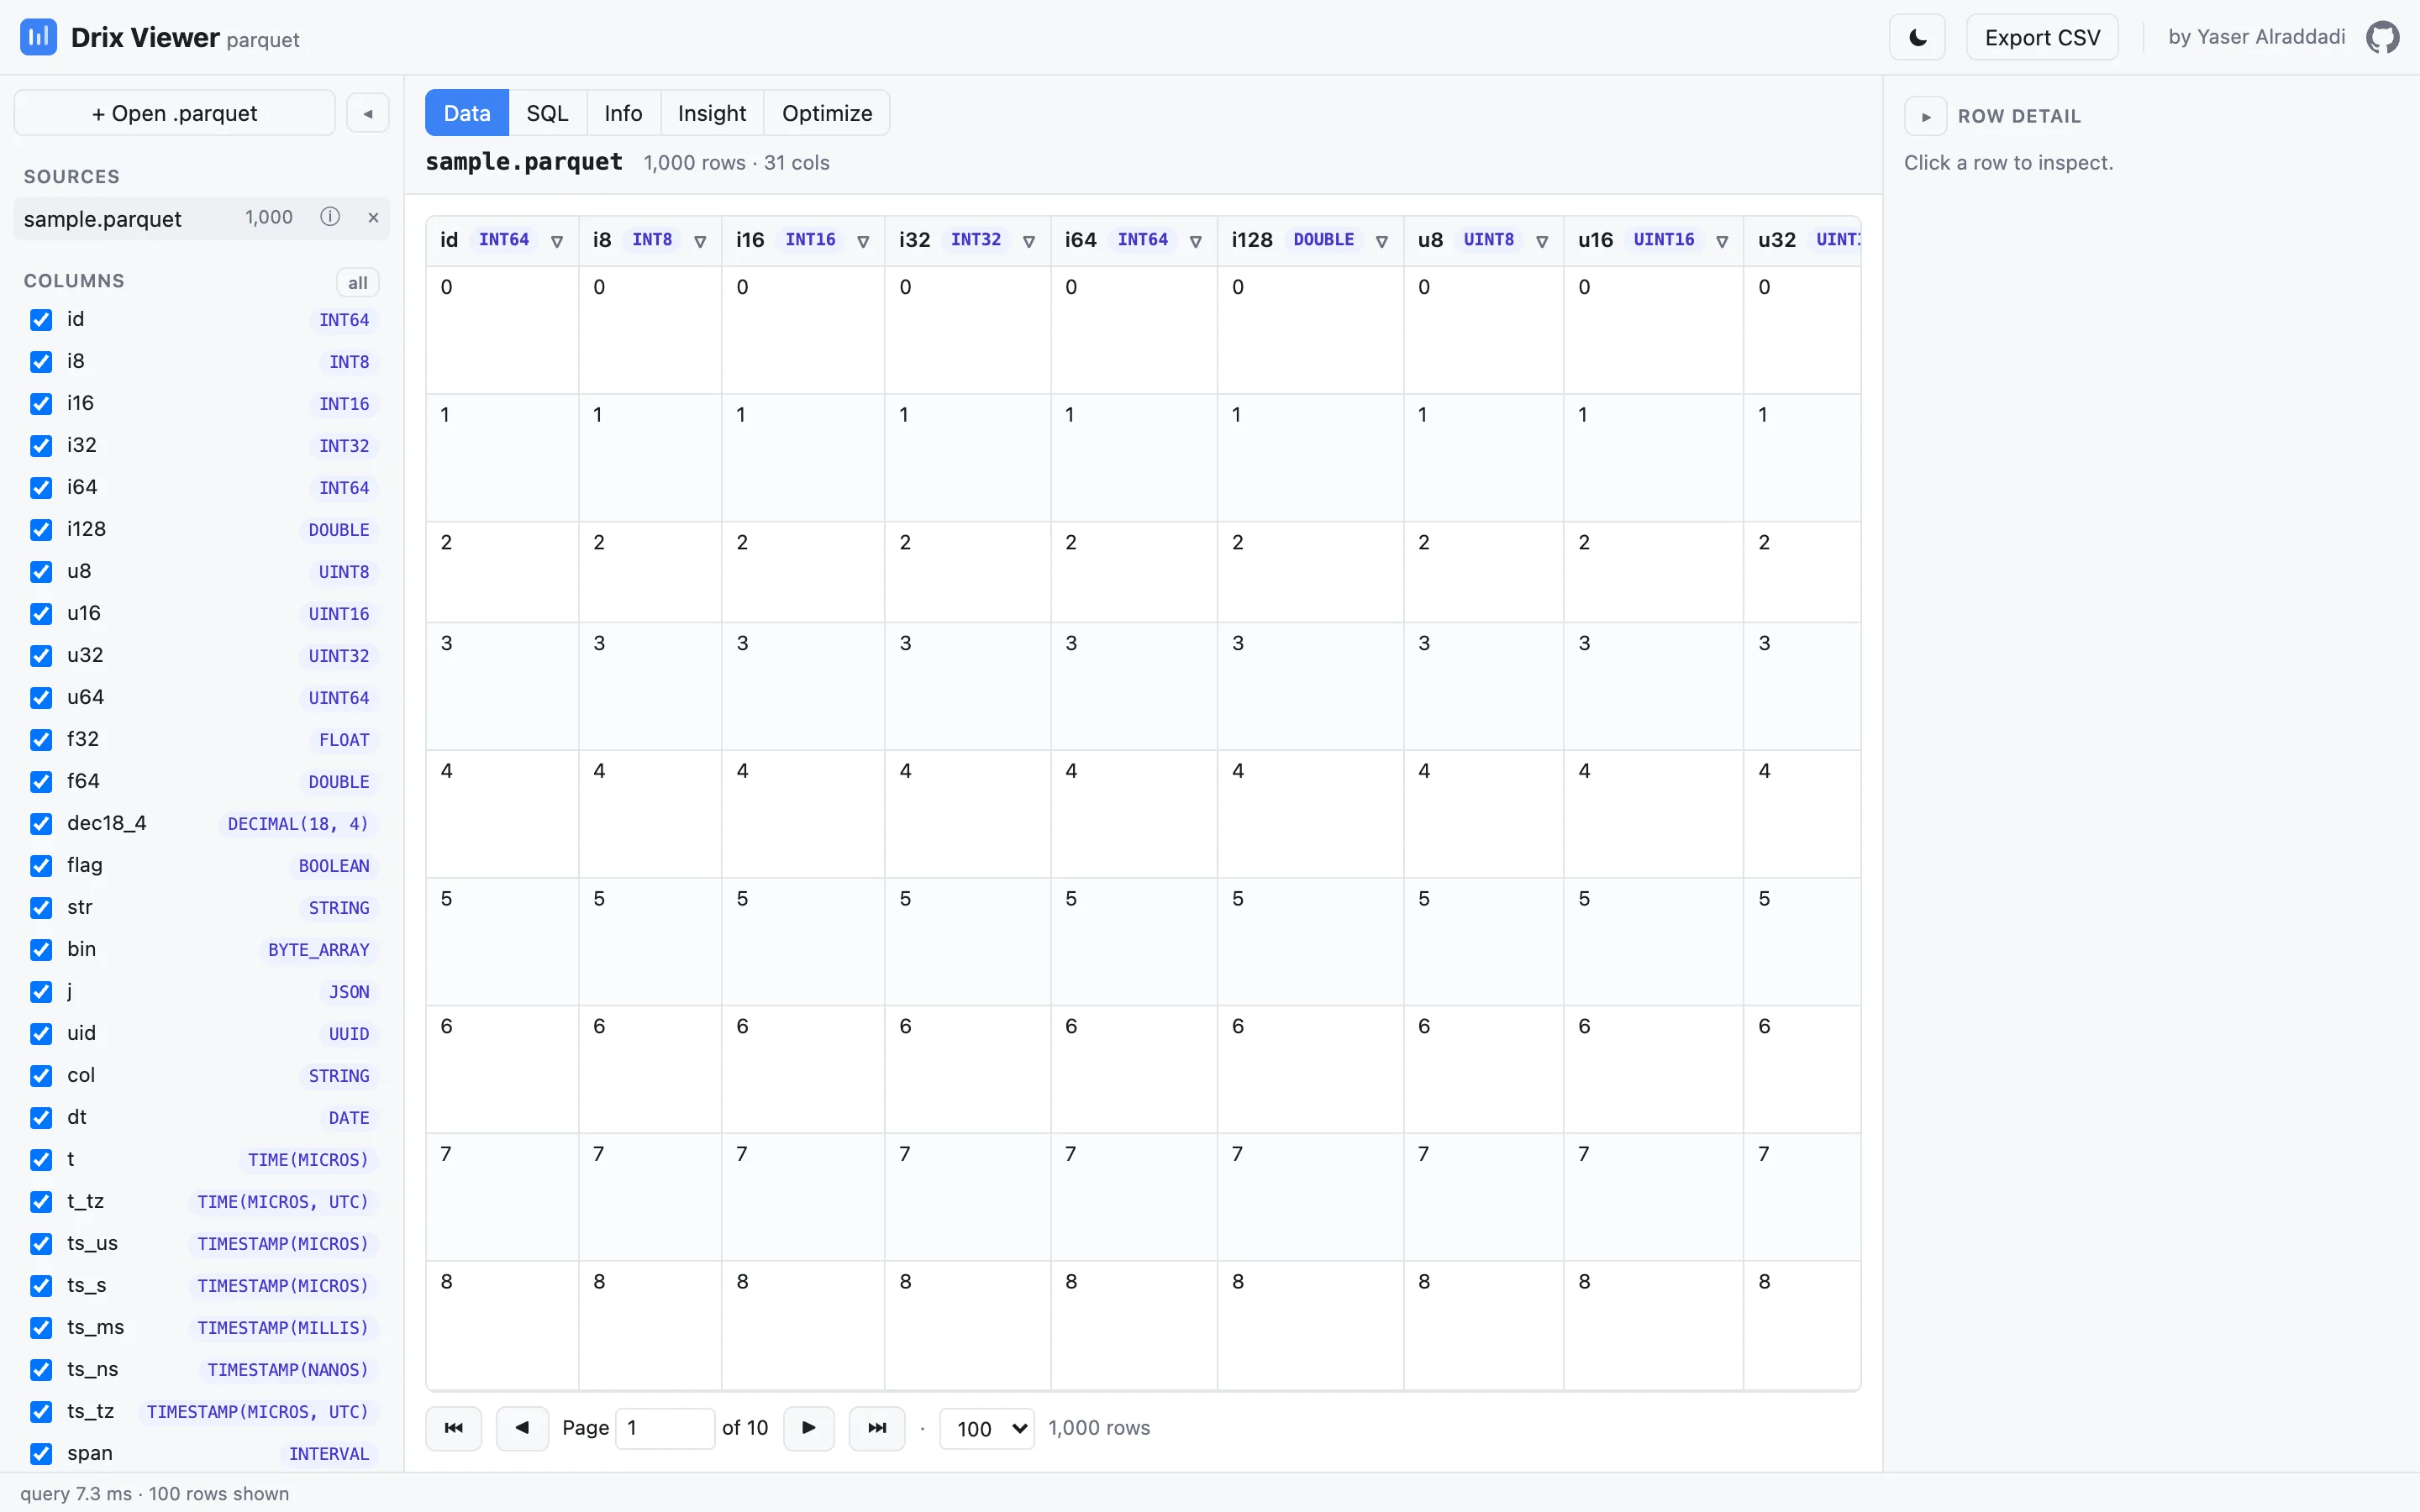Open filter for i128 column

coord(1382,241)
